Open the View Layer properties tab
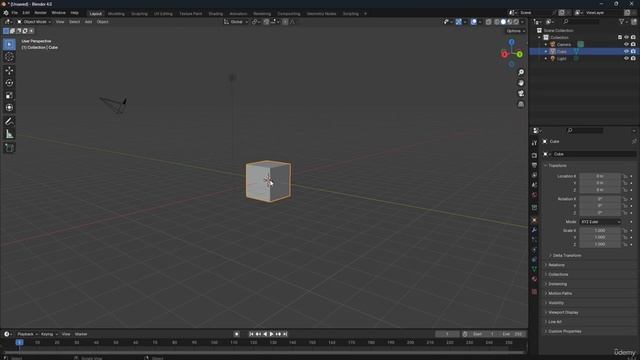Screen dimensions: 640x360 (534, 175)
